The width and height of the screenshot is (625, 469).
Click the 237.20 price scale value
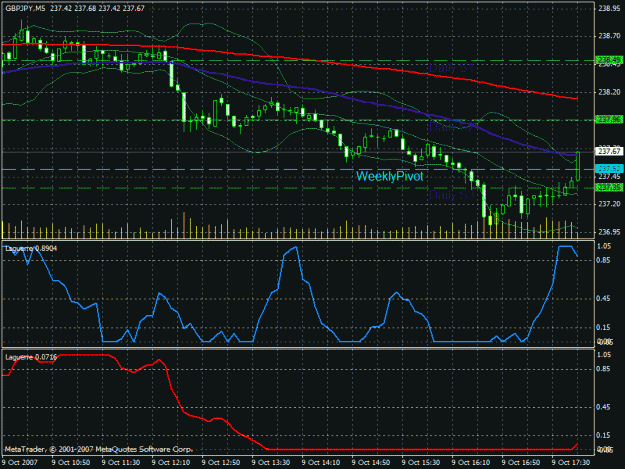[x=609, y=204]
